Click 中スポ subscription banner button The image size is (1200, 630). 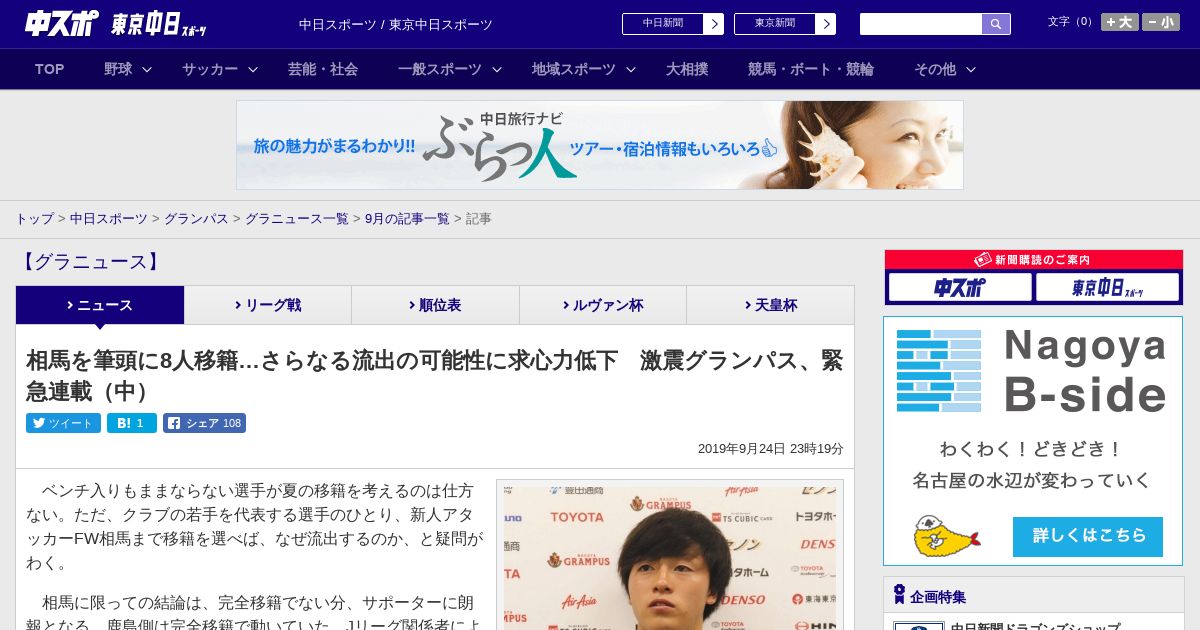[x=960, y=288]
